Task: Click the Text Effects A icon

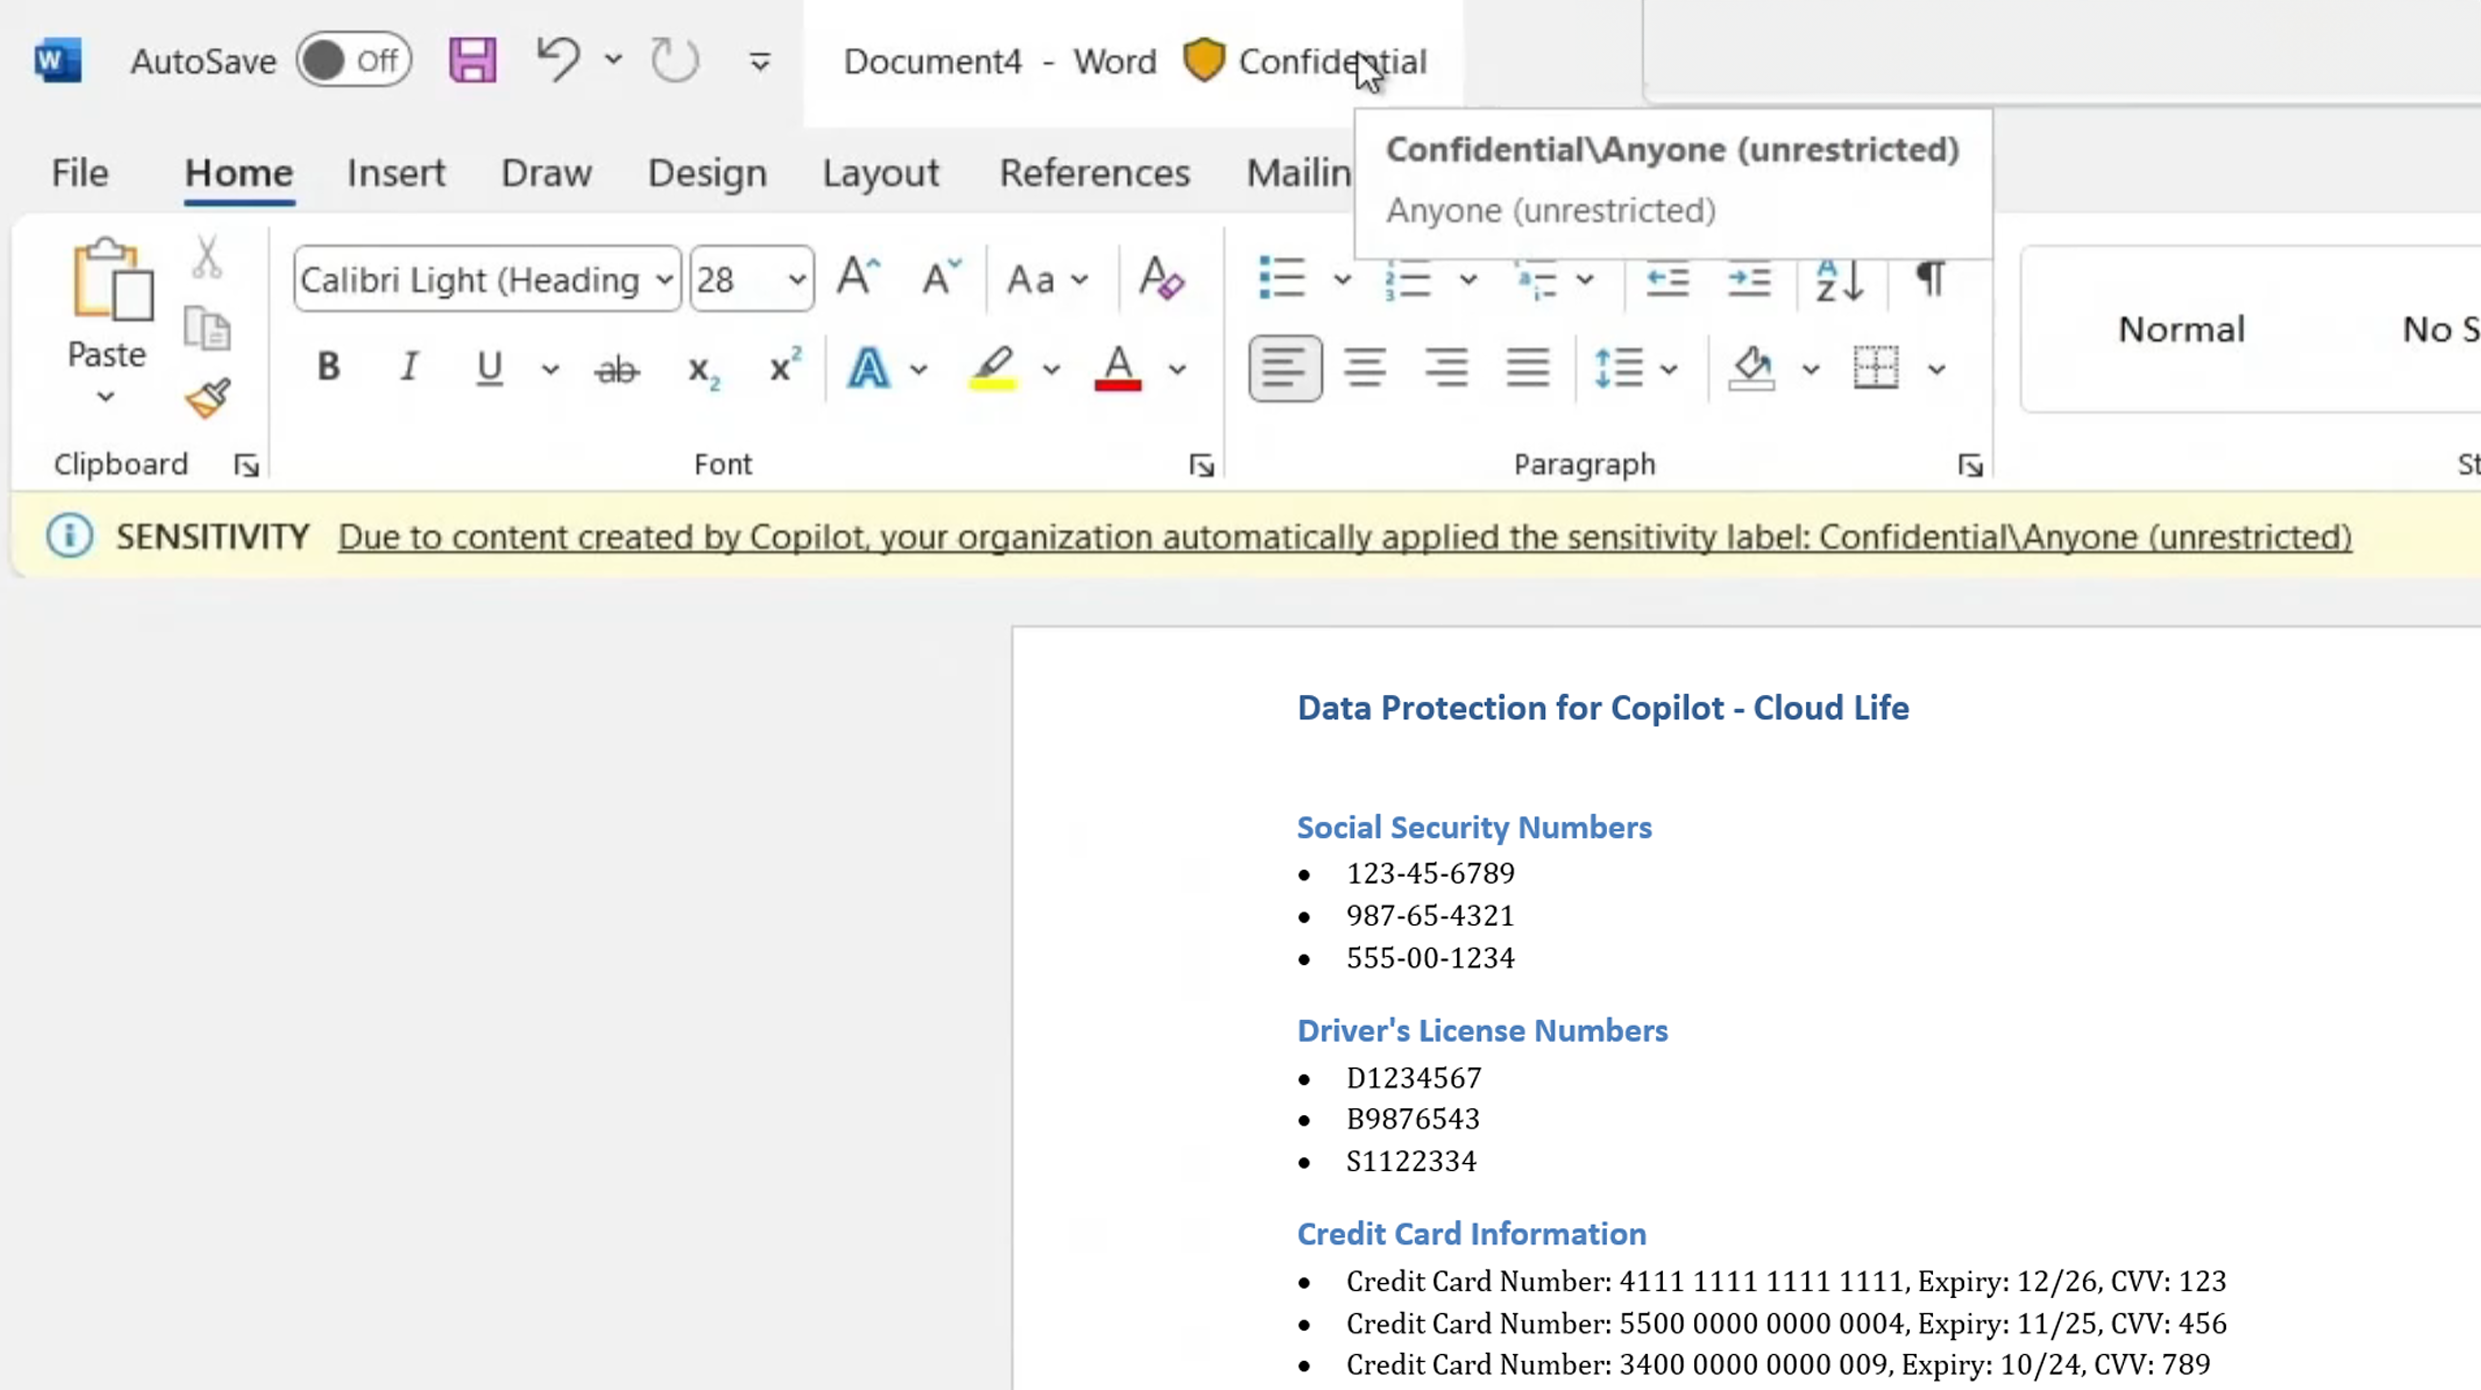Action: pos(868,368)
